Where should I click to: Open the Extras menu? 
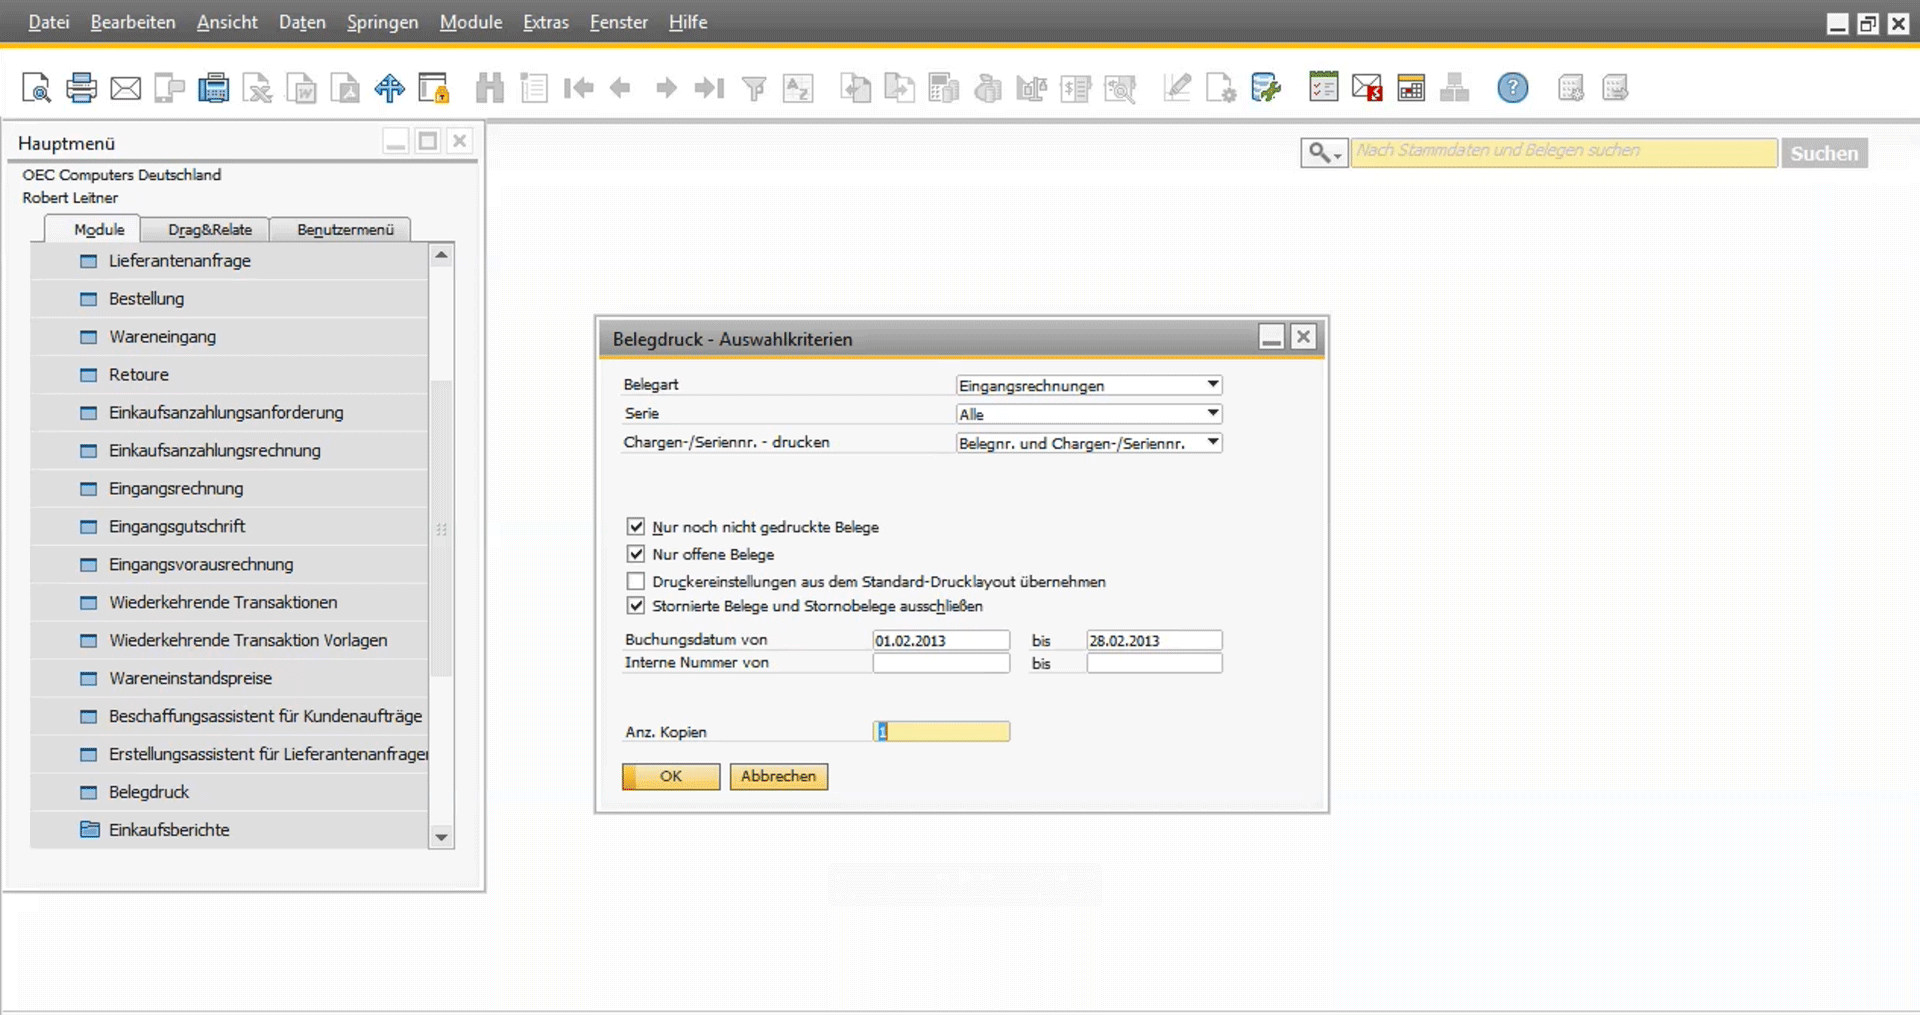click(x=546, y=22)
